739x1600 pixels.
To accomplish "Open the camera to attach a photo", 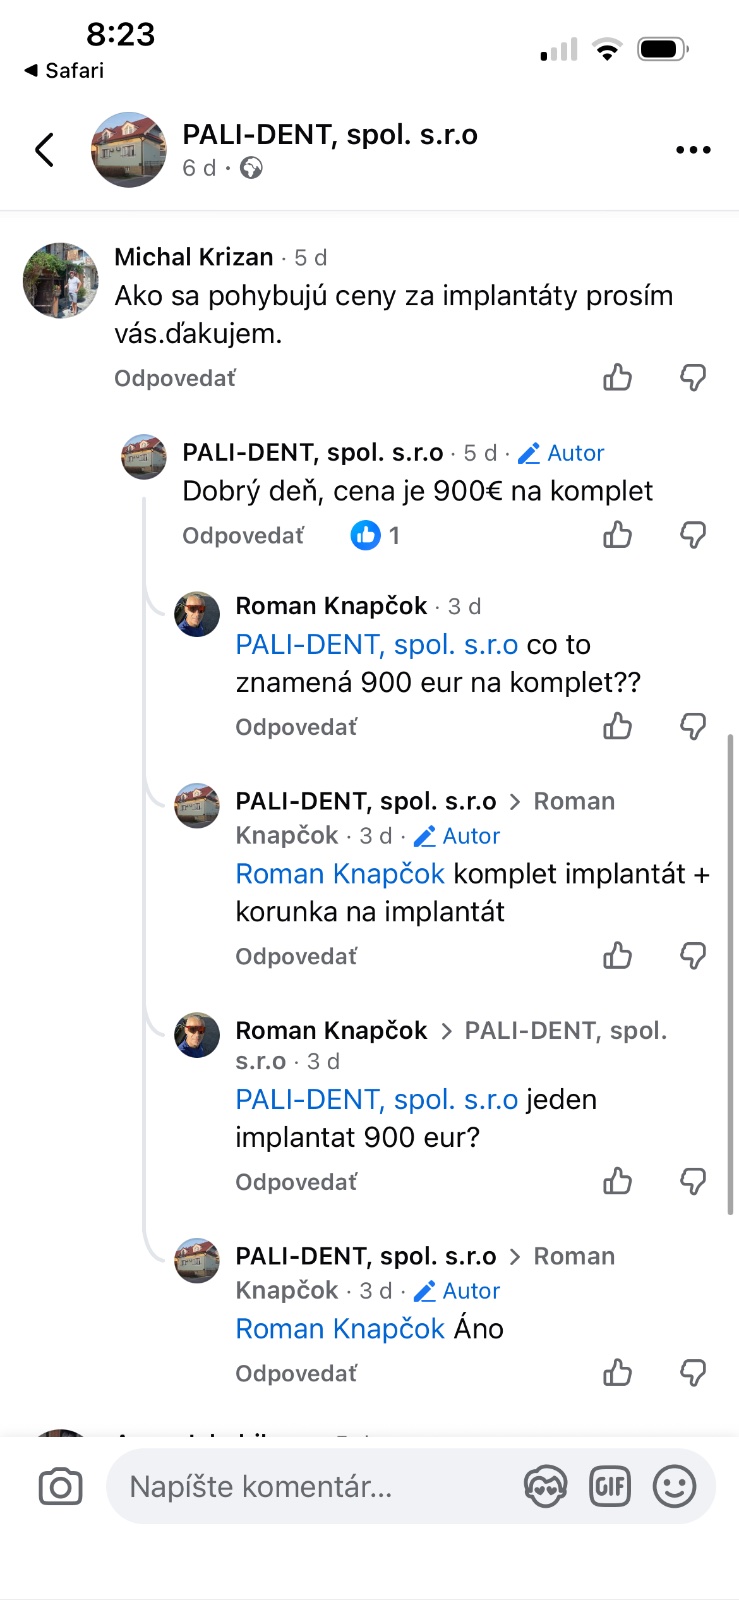I will [60, 1487].
